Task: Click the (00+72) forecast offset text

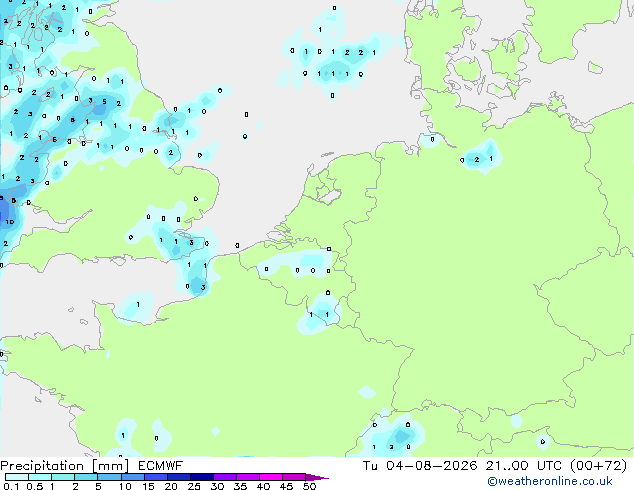Action: click(x=598, y=466)
